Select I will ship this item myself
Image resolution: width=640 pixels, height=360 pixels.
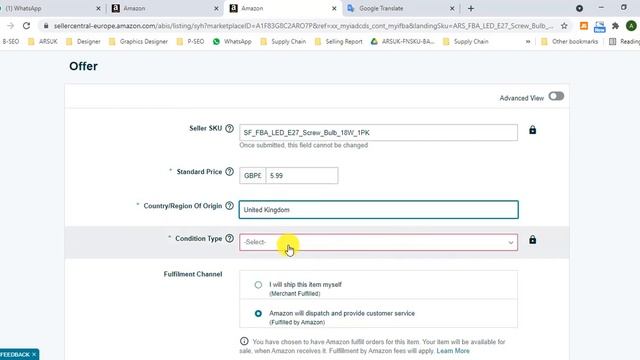point(258,285)
